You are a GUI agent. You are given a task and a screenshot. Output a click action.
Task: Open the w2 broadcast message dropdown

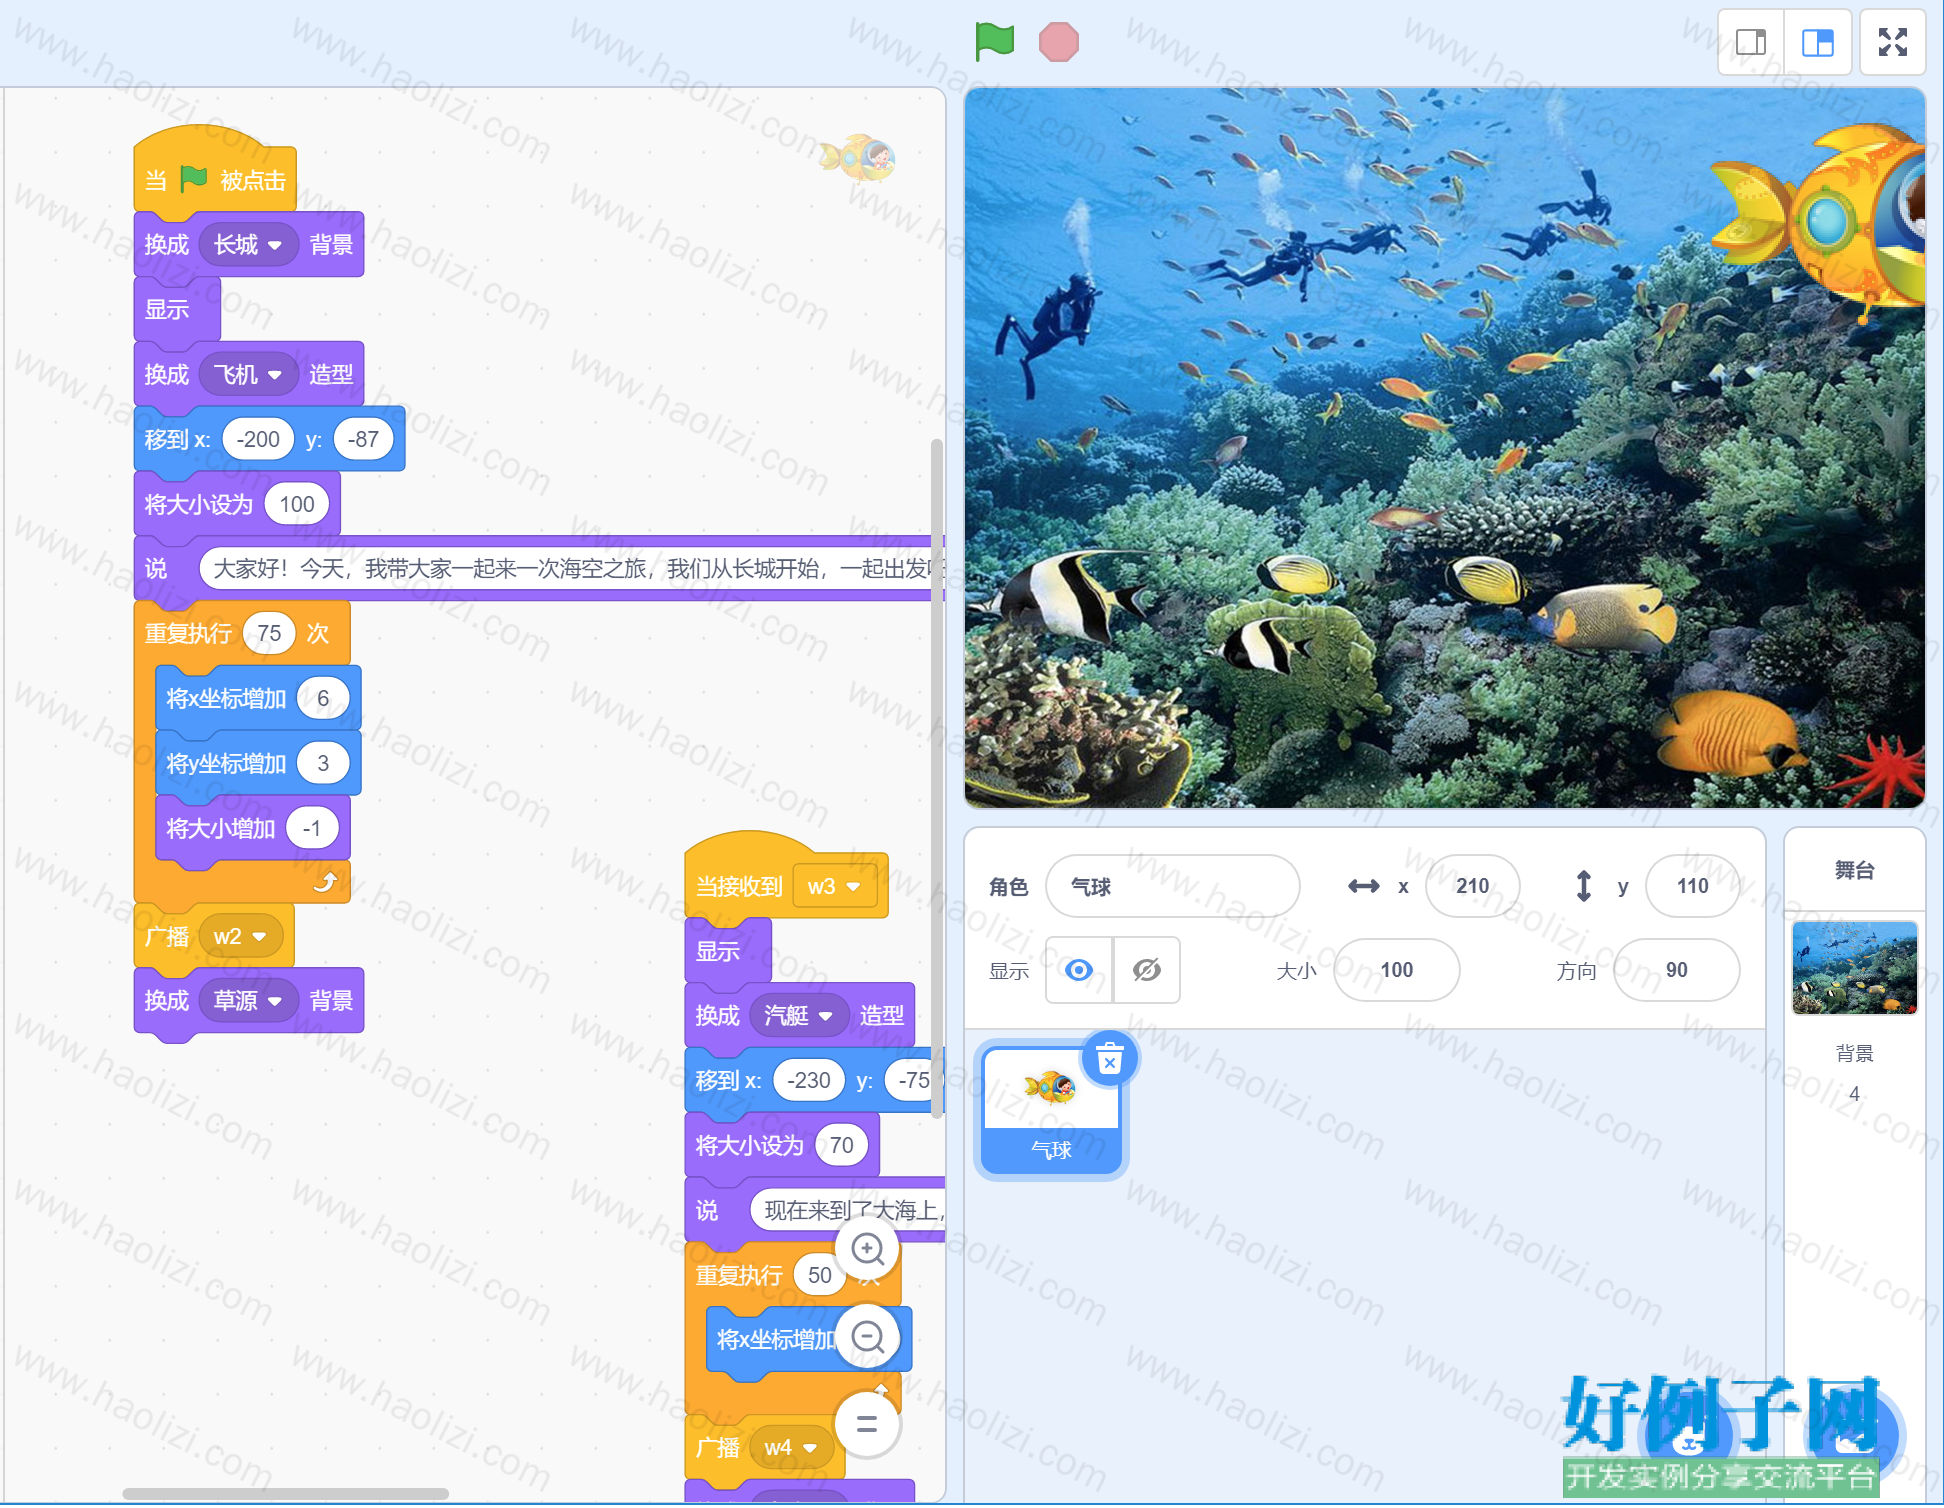[x=240, y=937]
